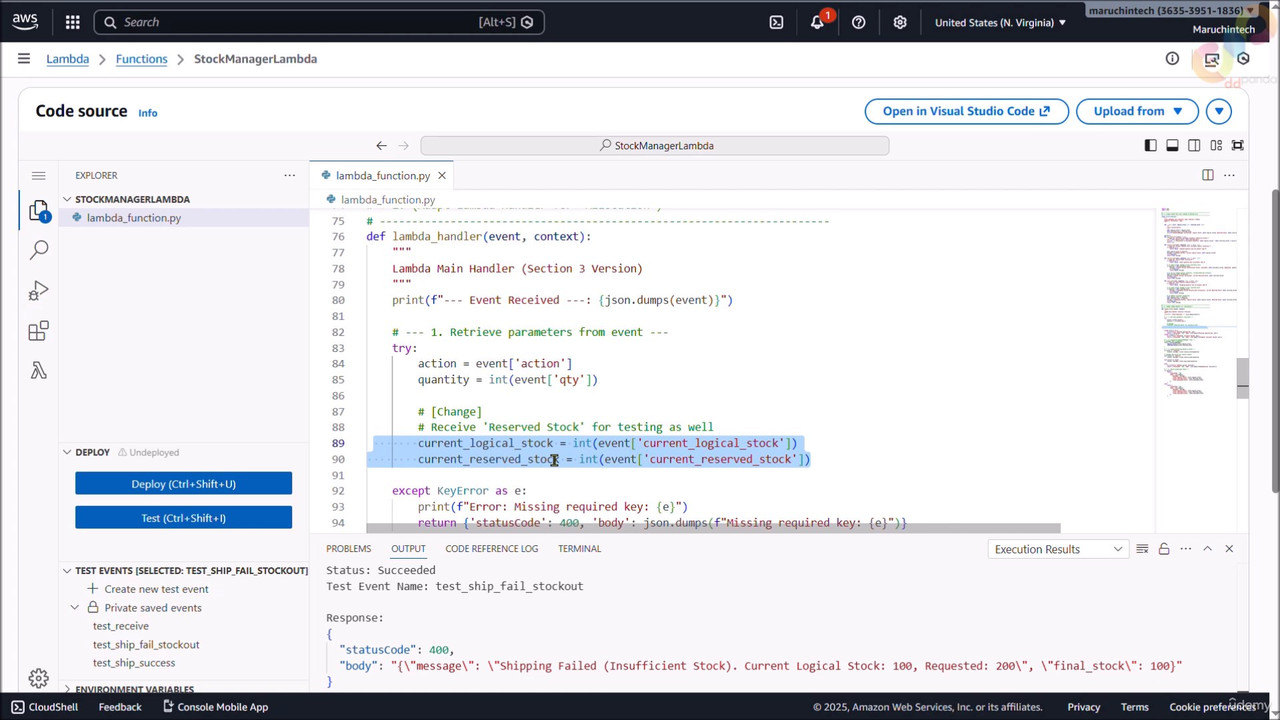Screen dimensions: 1280x720
Task: Switch to the TERMINAL panel tab
Action: [x=579, y=548]
